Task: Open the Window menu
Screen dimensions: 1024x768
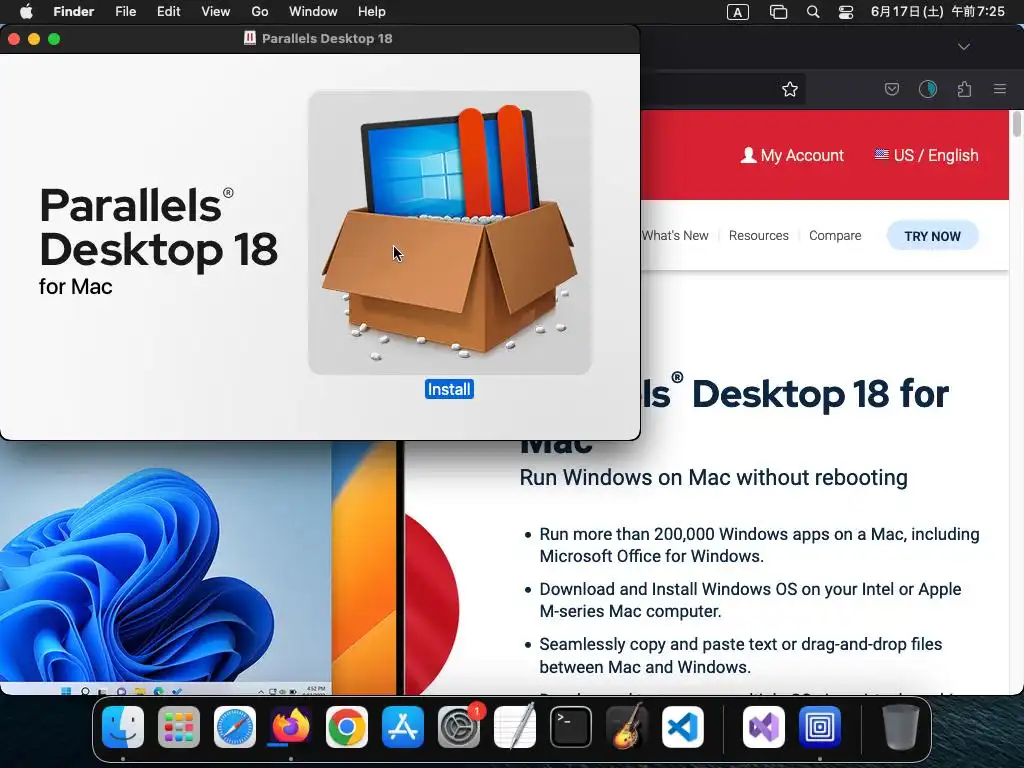Action: coord(313,12)
